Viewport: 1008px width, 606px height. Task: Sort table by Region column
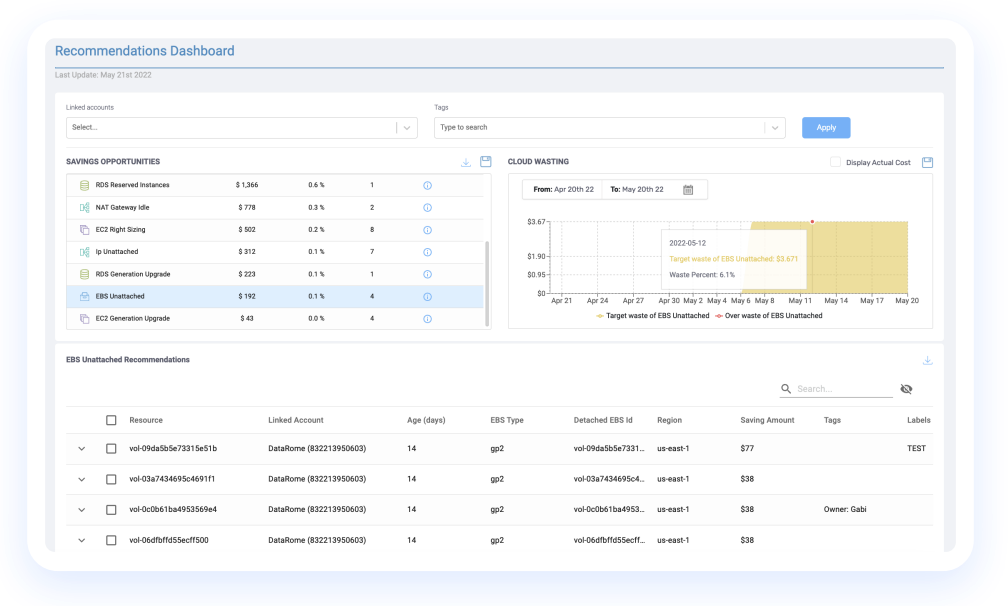coord(669,420)
